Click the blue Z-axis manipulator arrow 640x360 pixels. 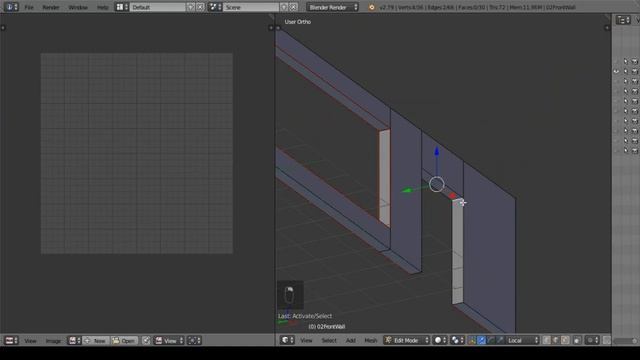pyautogui.click(x=436, y=151)
